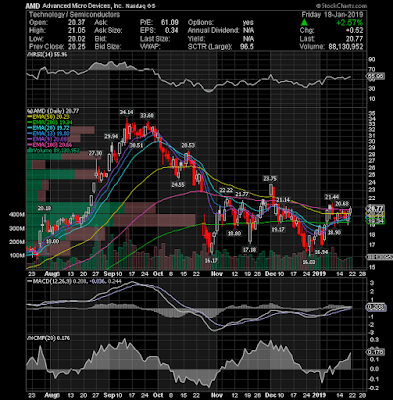
Task: Click the 'AMD (Daily) 20.77' chart legend title
Action: click(53, 111)
